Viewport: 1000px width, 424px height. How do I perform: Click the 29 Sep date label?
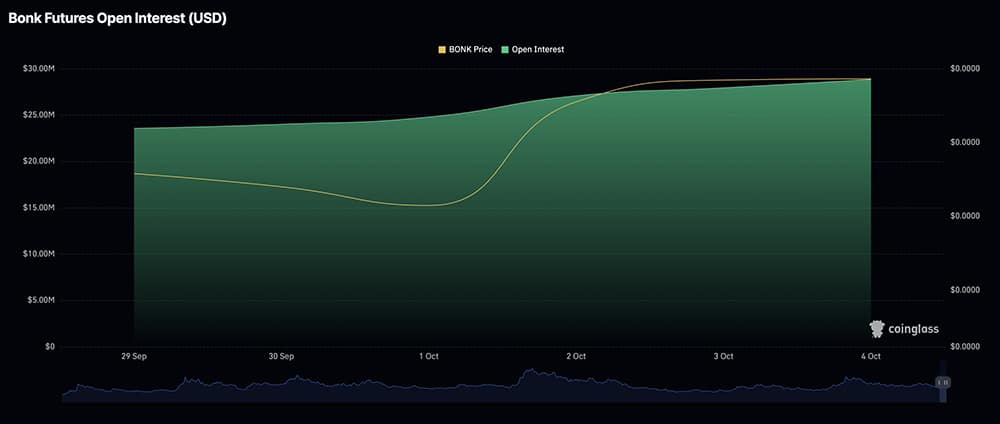(x=134, y=356)
